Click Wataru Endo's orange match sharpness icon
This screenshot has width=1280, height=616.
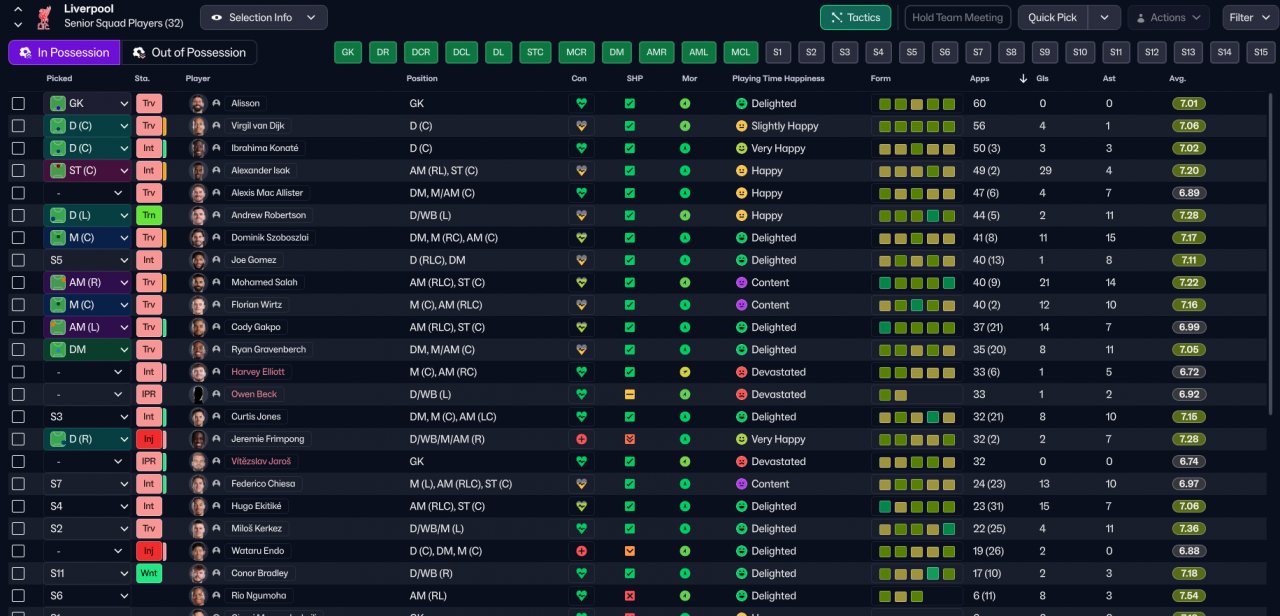tap(630, 551)
